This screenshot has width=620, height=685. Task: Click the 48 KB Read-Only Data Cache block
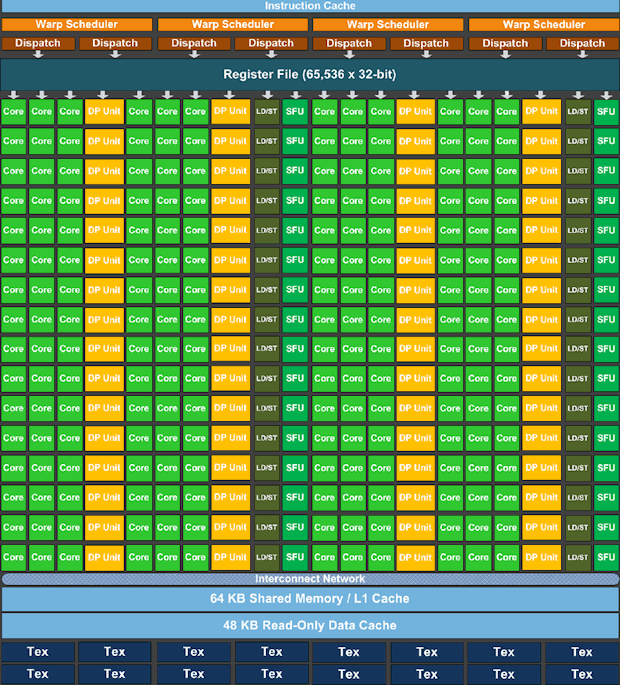click(310, 625)
